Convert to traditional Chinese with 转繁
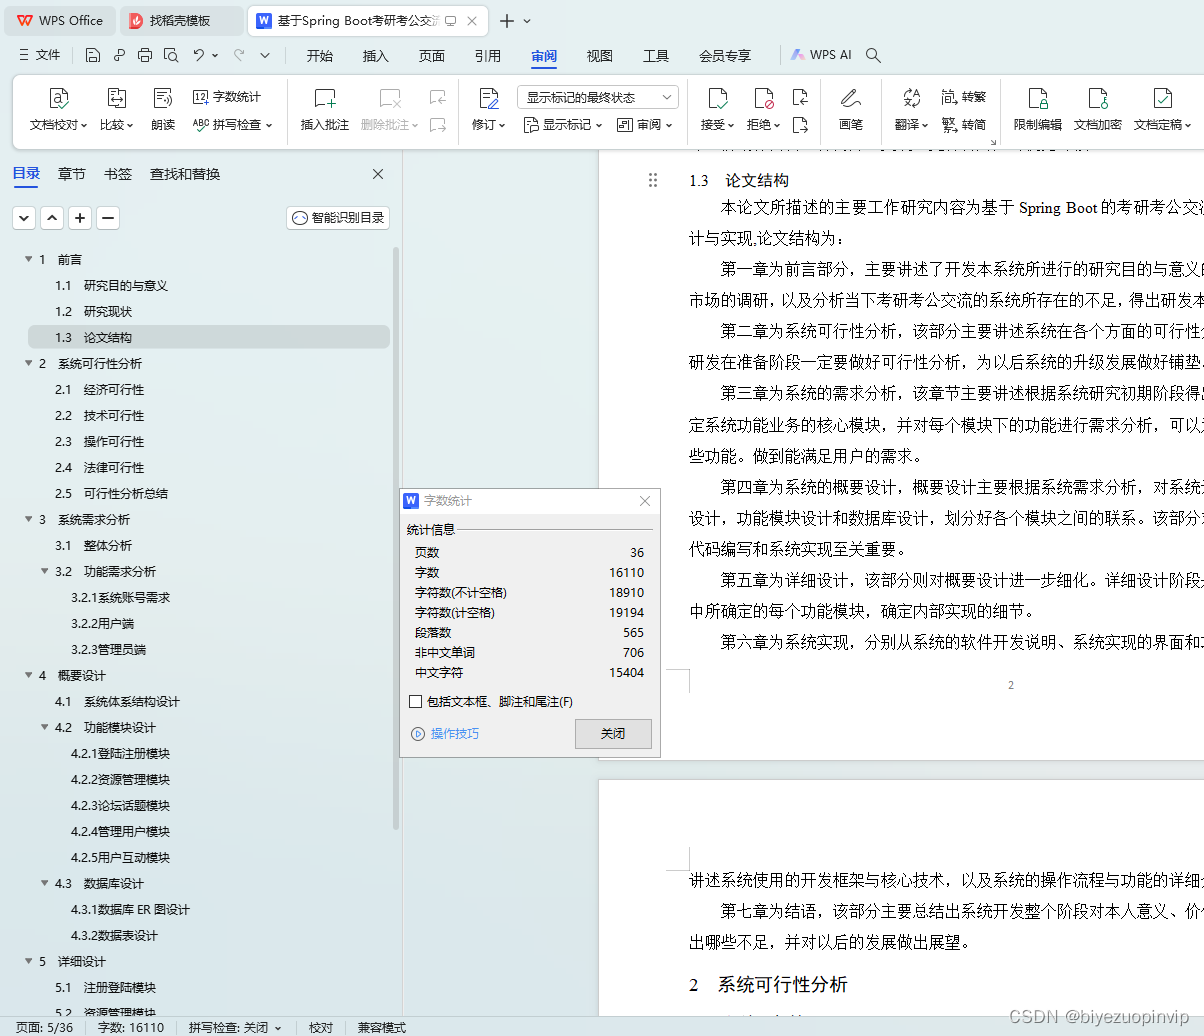 pyautogui.click(x=964, y=97)
